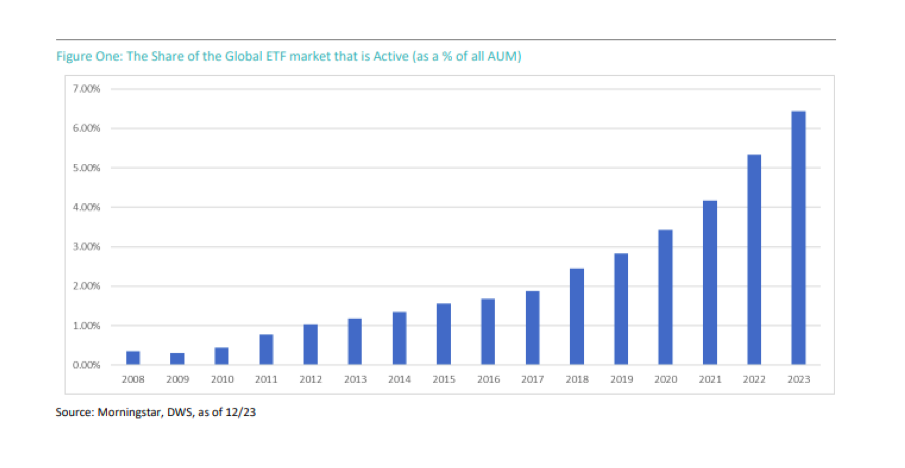
Task: Click the 2013 bar
Action: 355,342
